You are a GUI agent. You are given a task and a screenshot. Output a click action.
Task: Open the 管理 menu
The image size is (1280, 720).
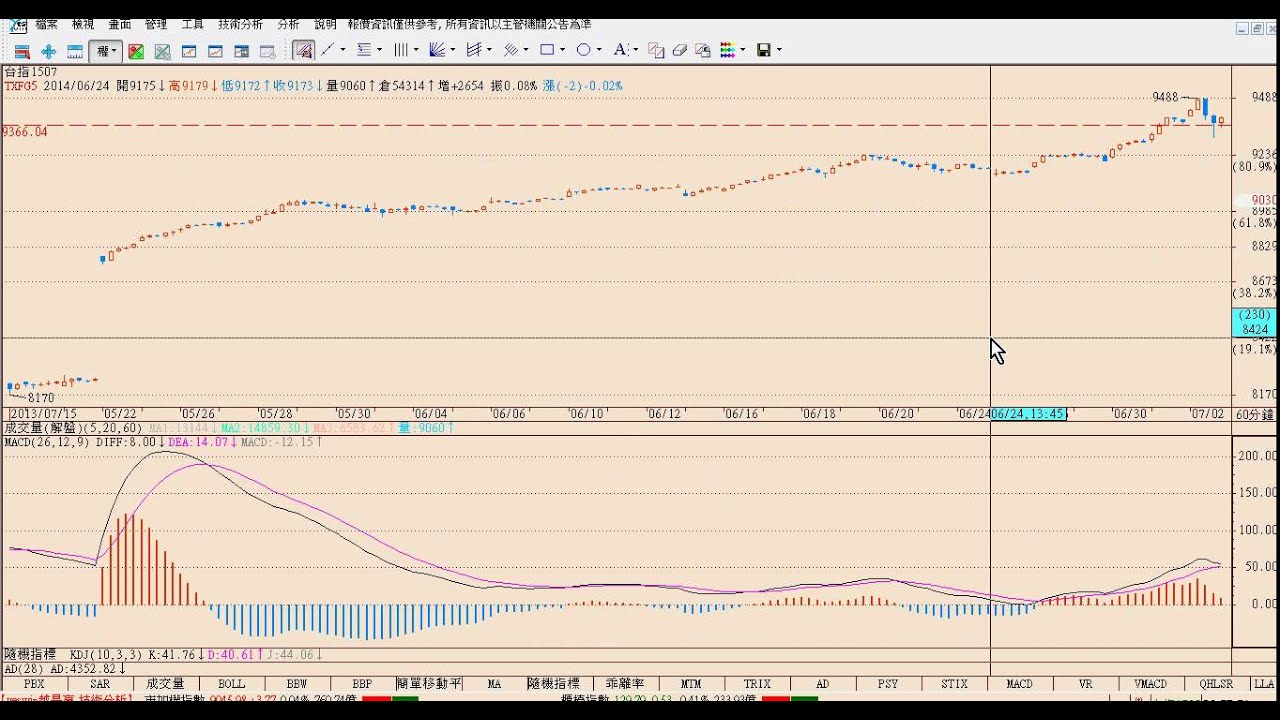[x=156, y=24]
